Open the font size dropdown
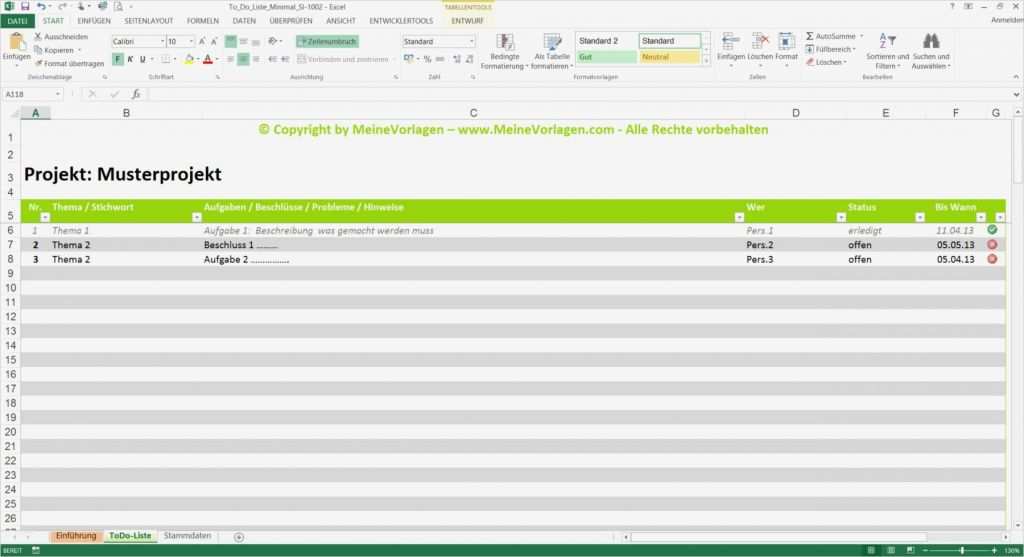1024x557 pixels. click(x=191, y=41)
